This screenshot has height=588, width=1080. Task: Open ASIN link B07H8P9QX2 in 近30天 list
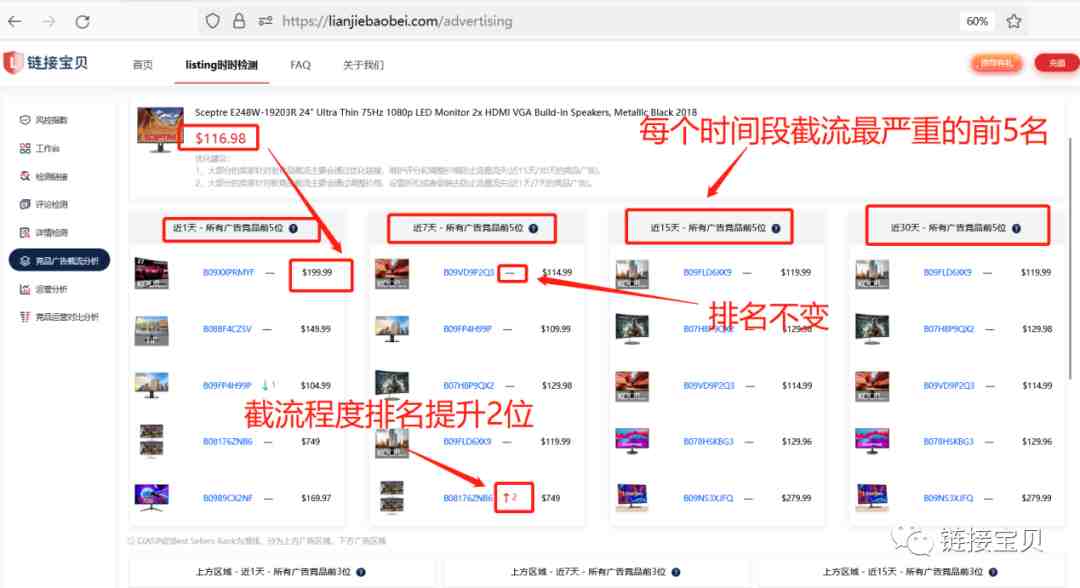948,329
